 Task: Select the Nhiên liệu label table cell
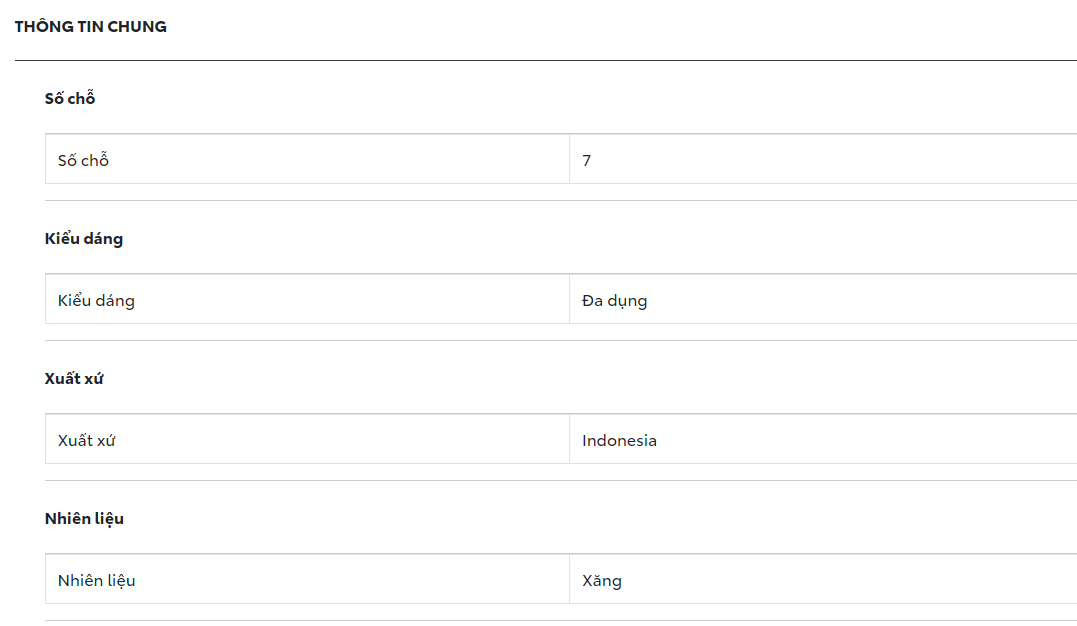pyautogui.click(x=306, y=580)
